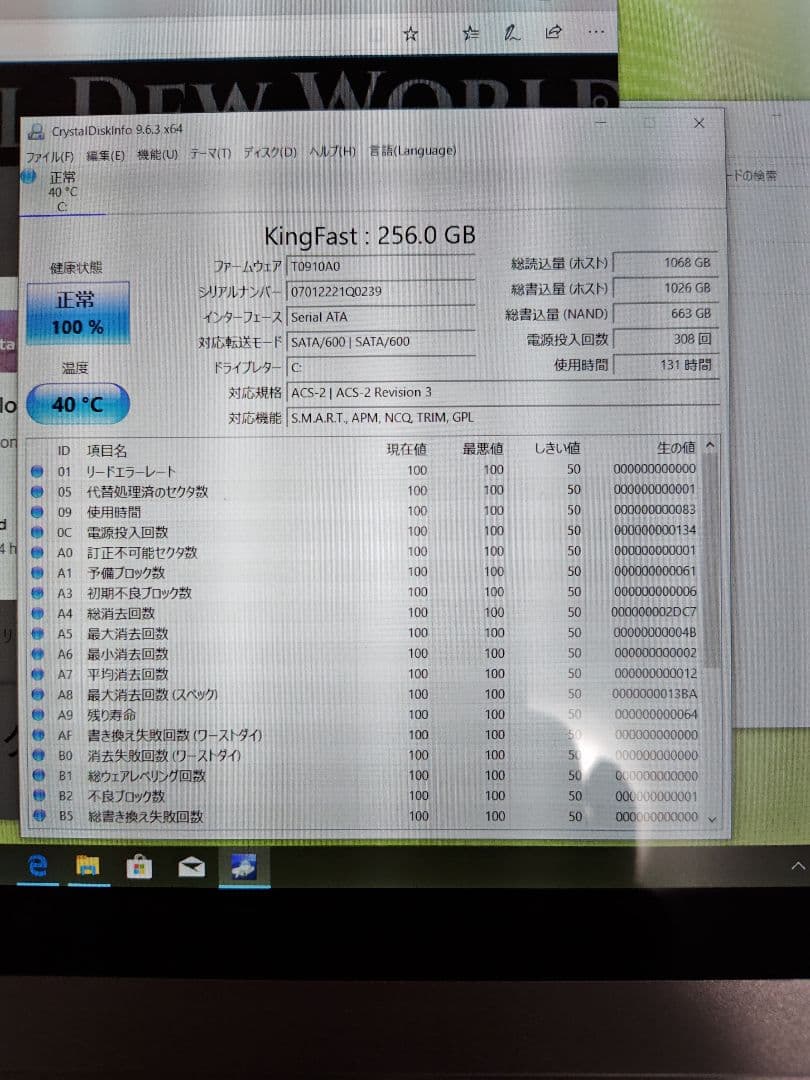Open the ファイル(F) menu
The image size is (810, 1080).
coord(50,157)
